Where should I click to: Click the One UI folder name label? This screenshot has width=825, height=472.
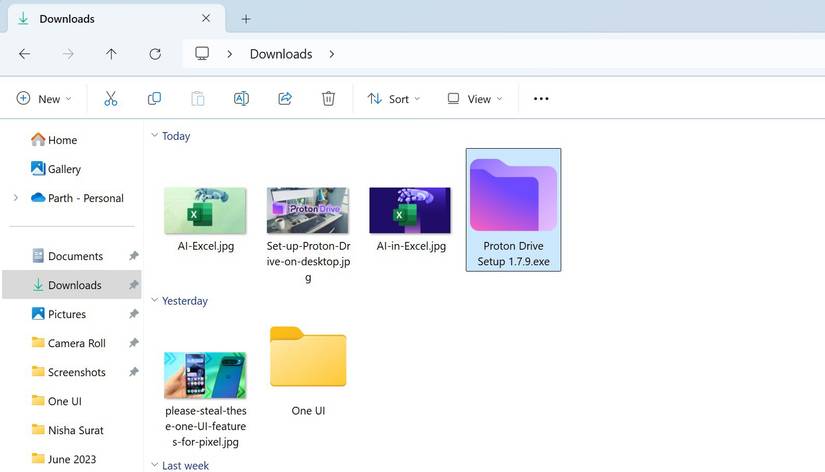(308, 410)
